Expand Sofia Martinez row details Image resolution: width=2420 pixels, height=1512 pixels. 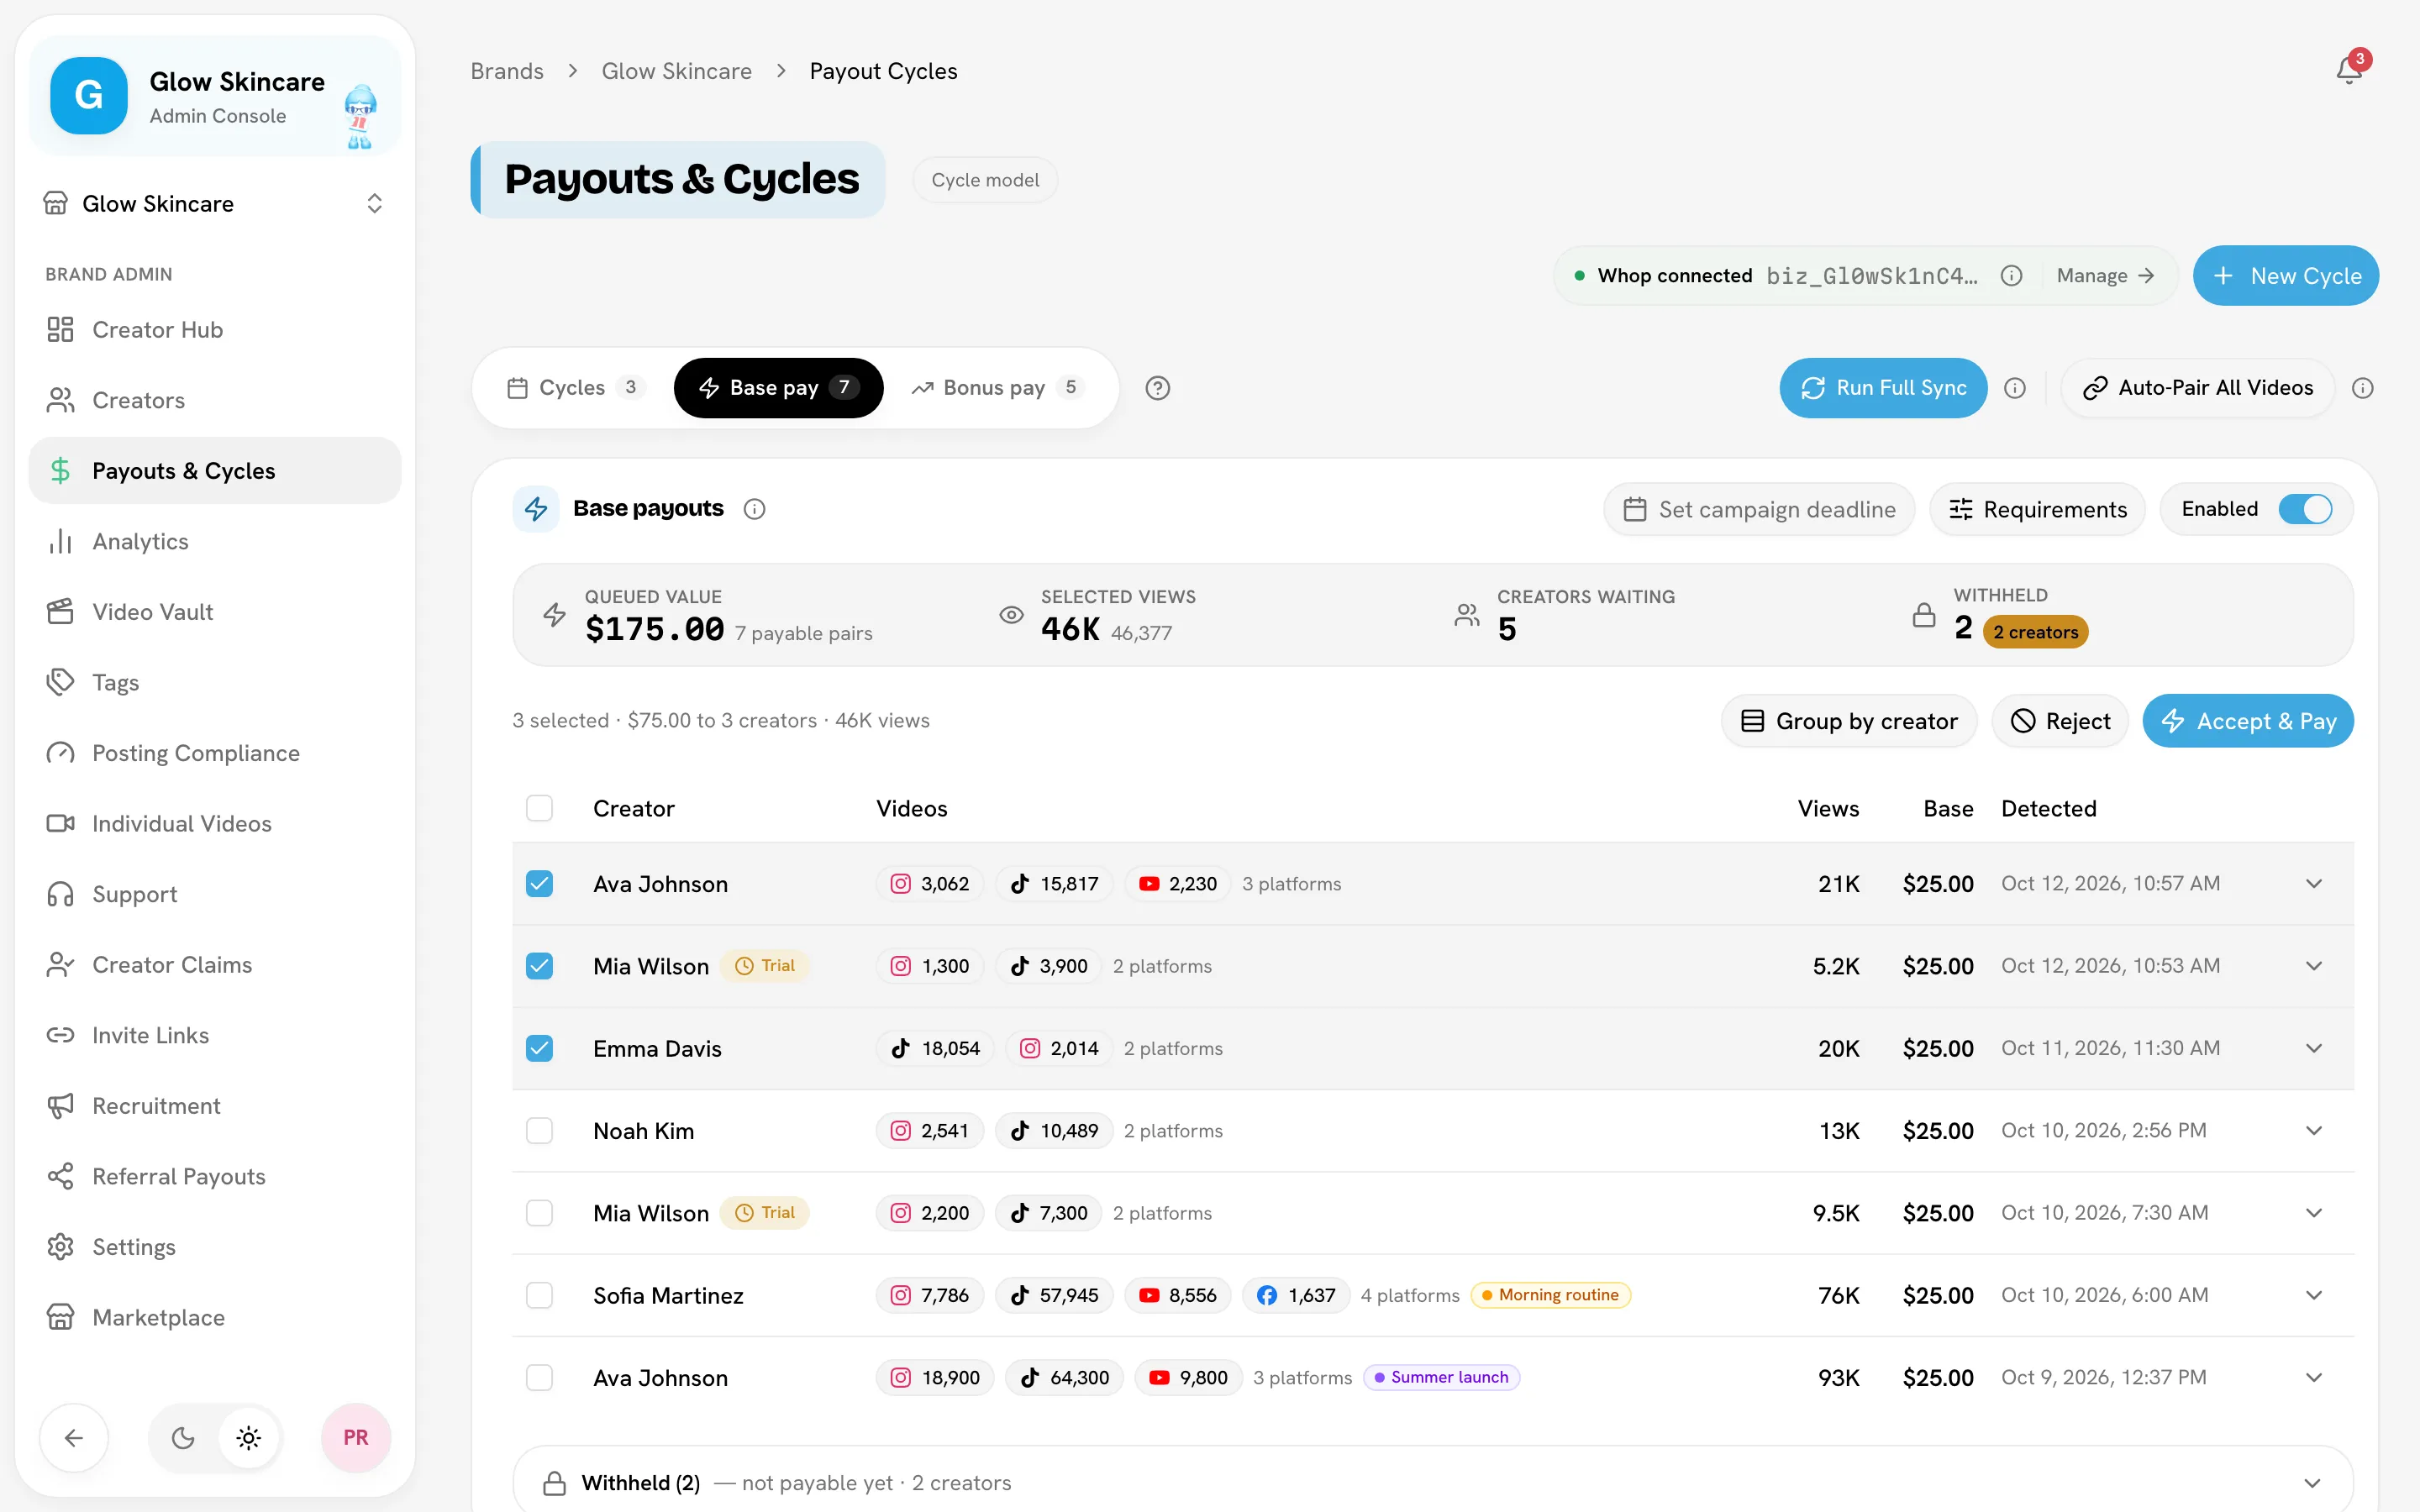click(2314, 1295)
